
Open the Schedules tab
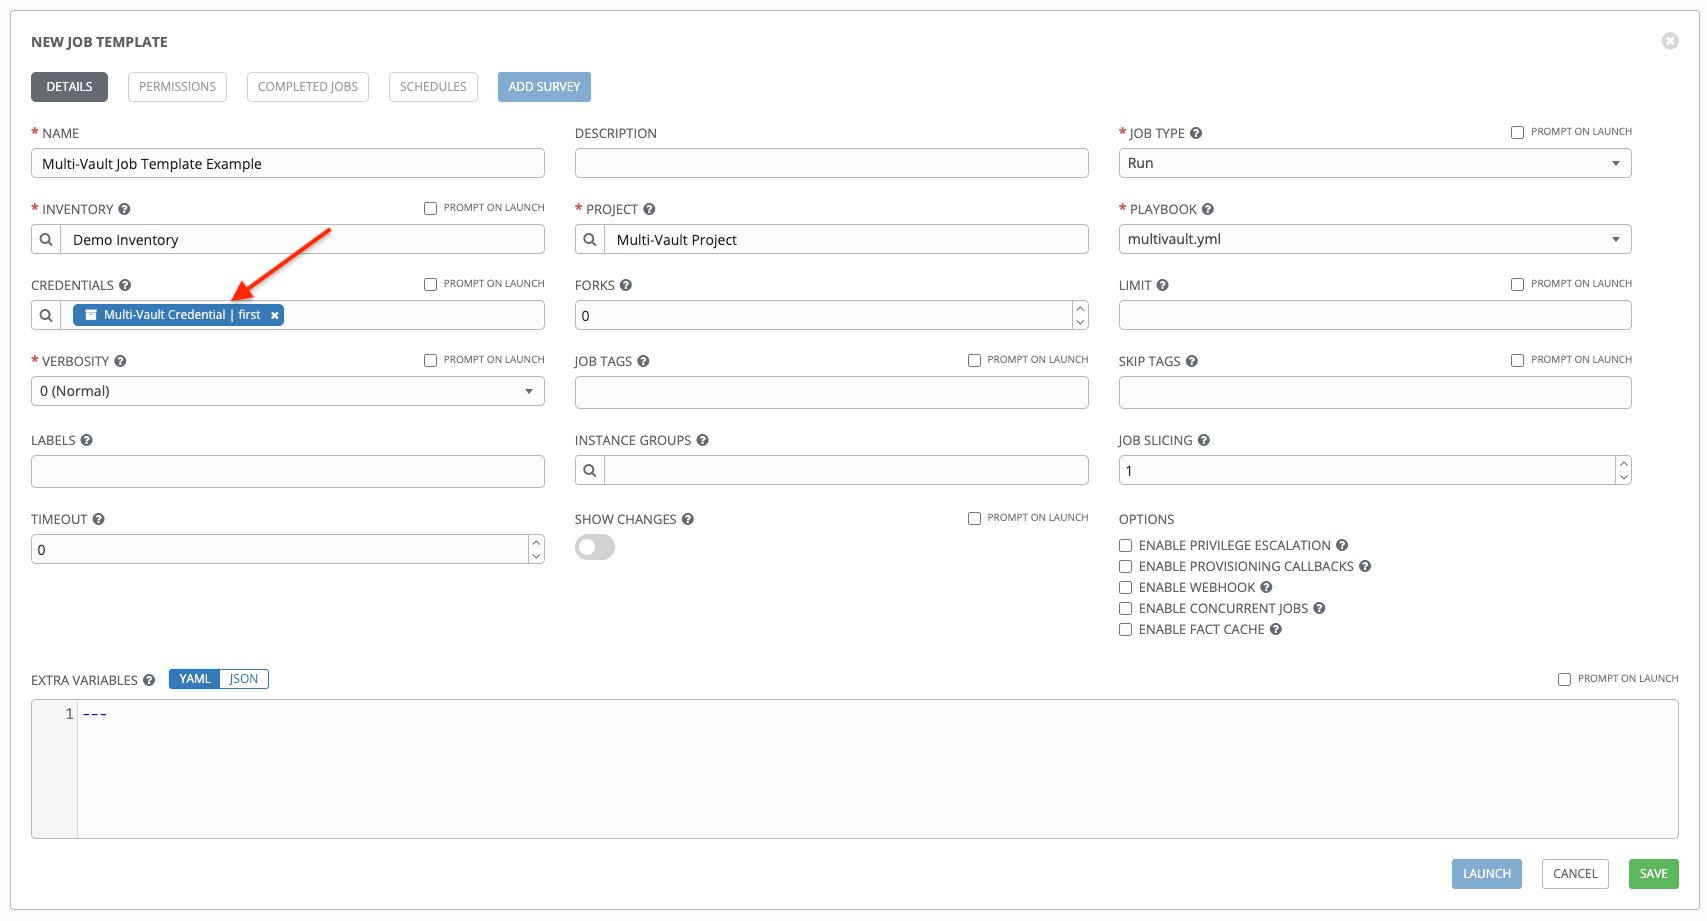pyautogui.click(x=433, y=87)
